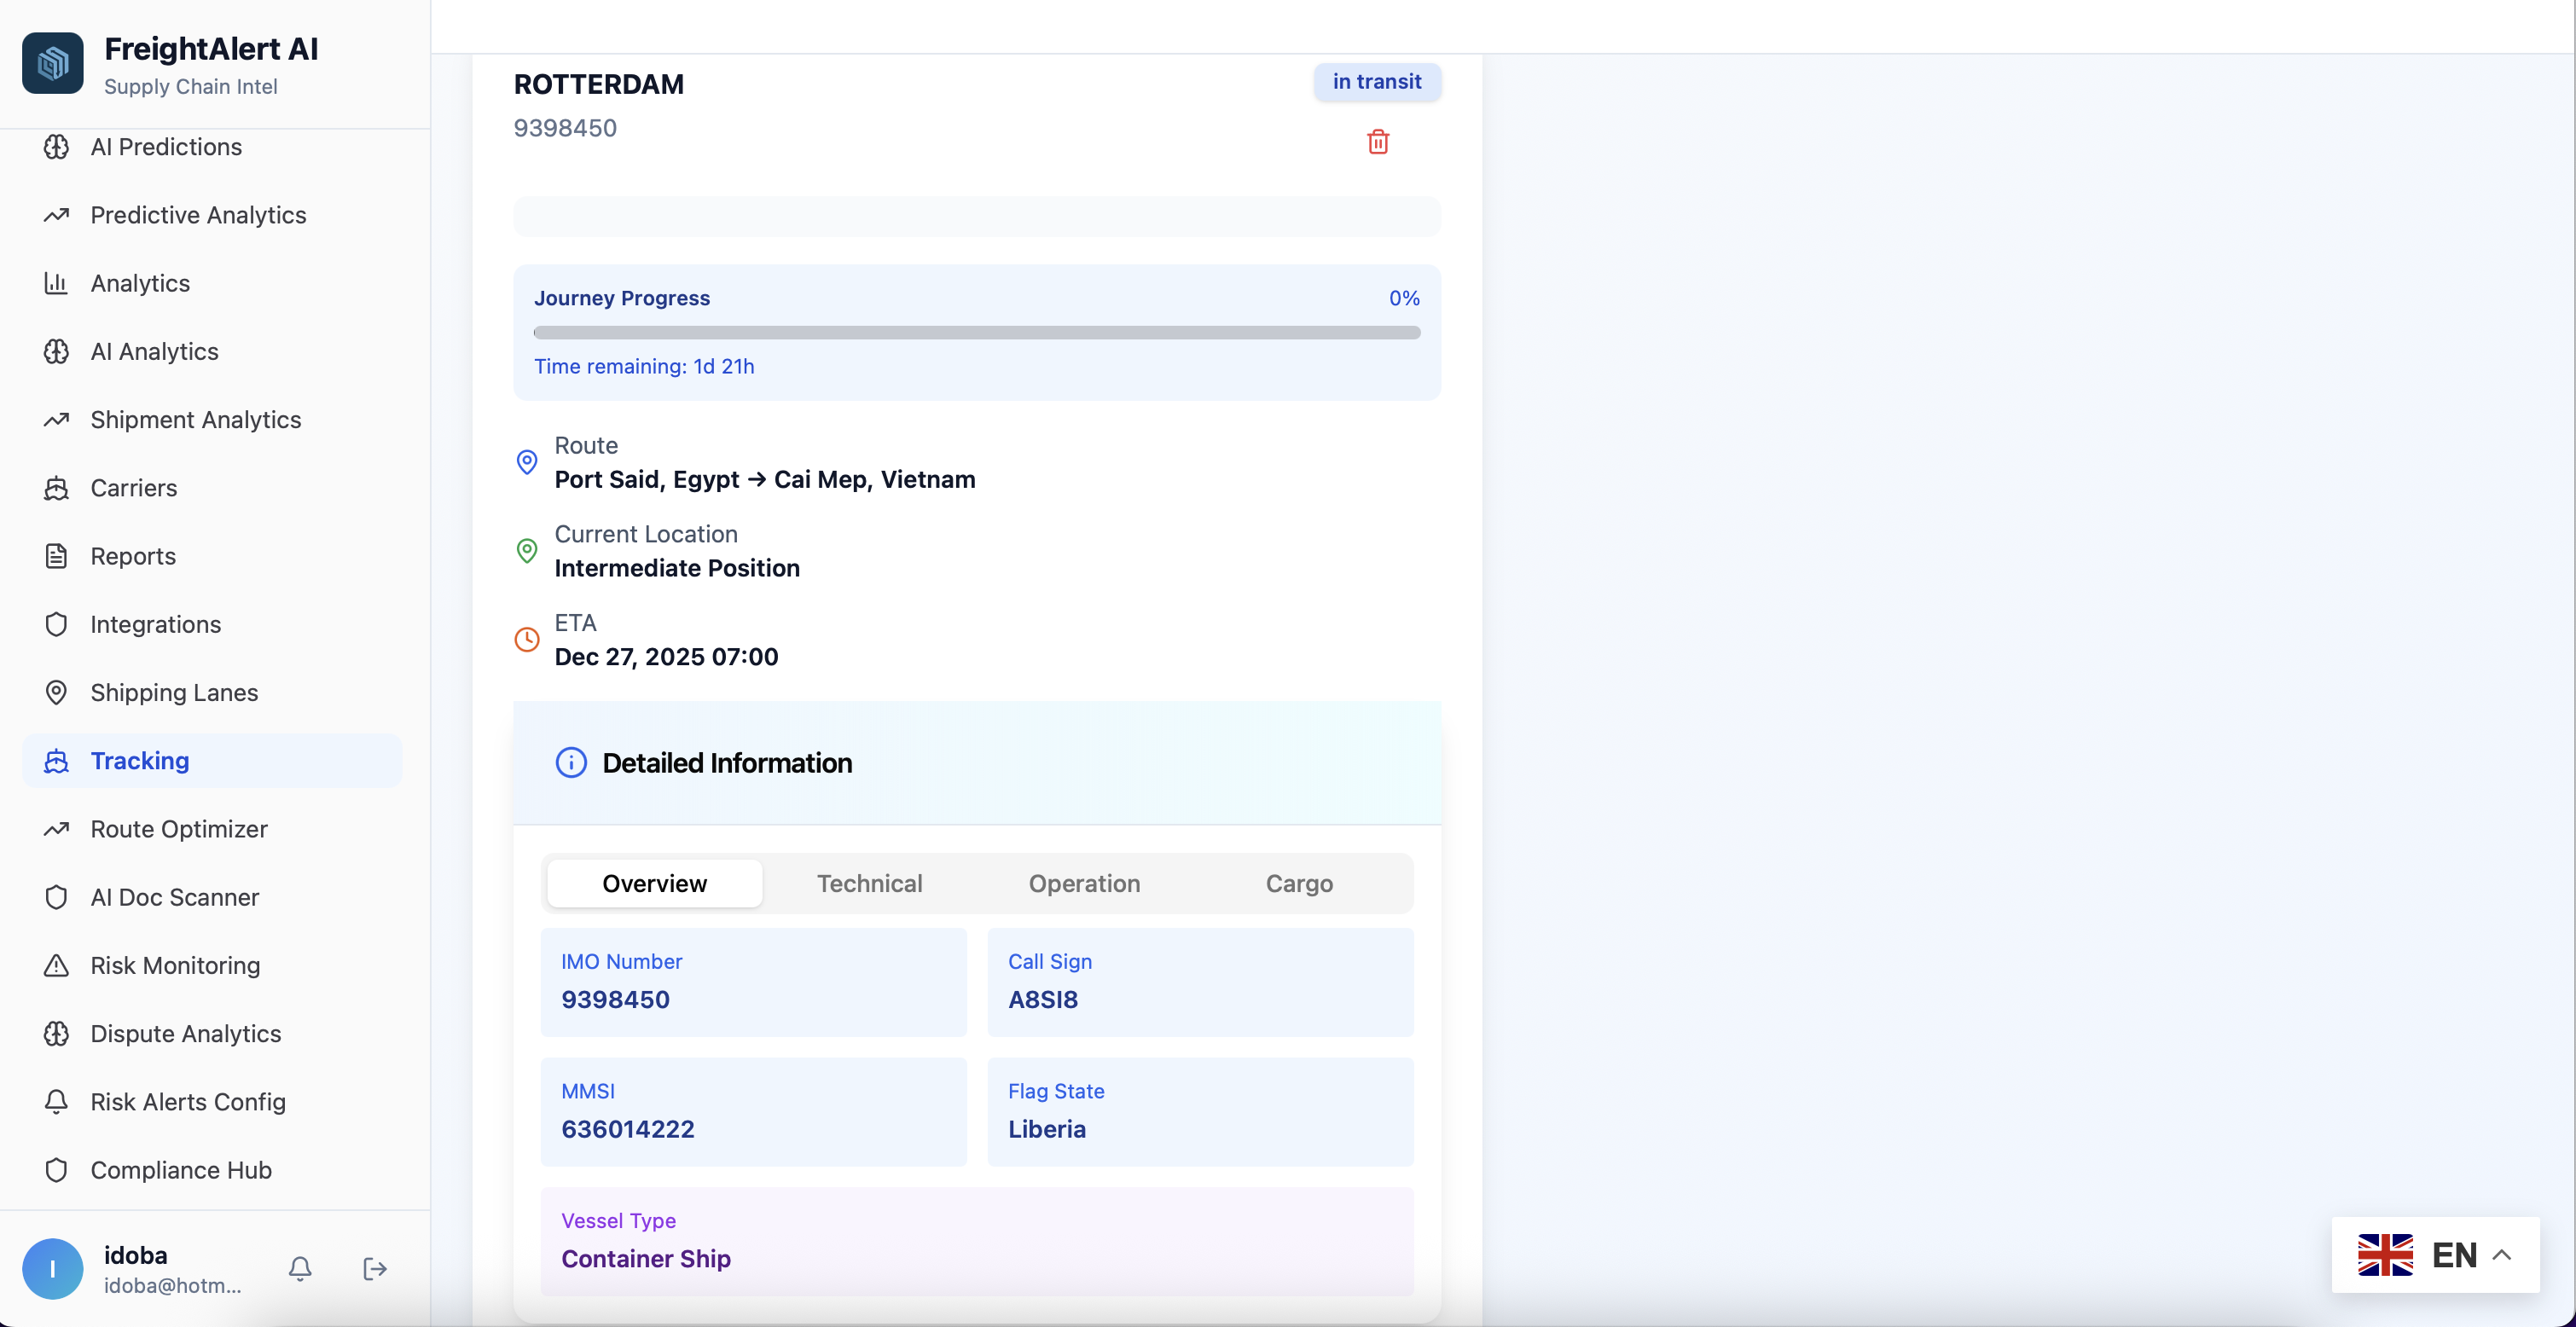The image size is (2576, 1327).
Task: Click the 'in transit' status badge
Action: pos(1377,81)
